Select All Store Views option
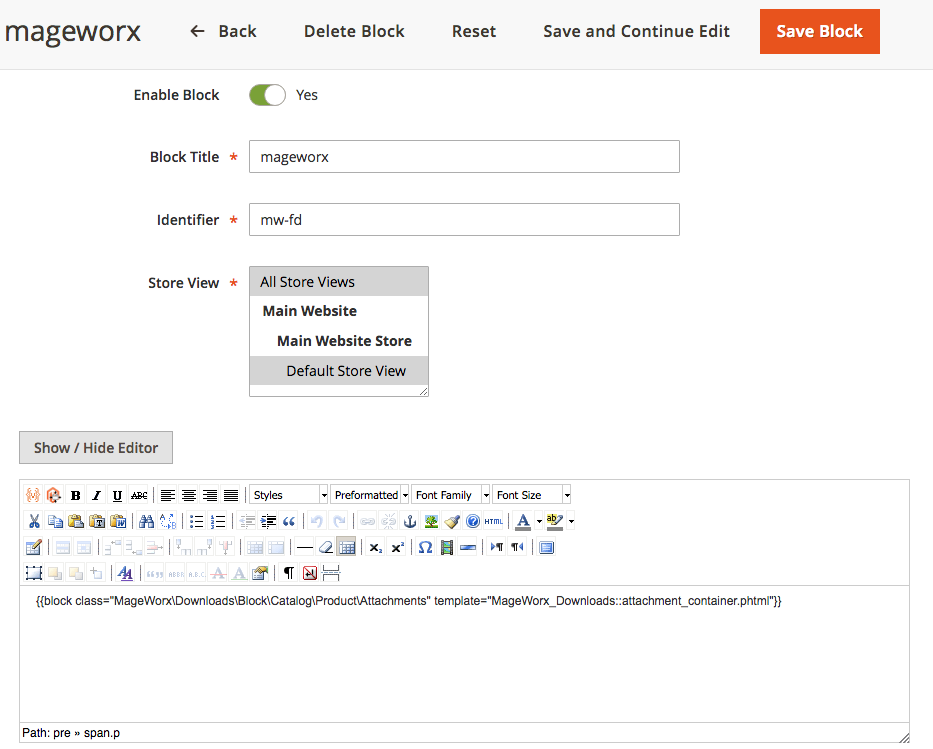 339,282
